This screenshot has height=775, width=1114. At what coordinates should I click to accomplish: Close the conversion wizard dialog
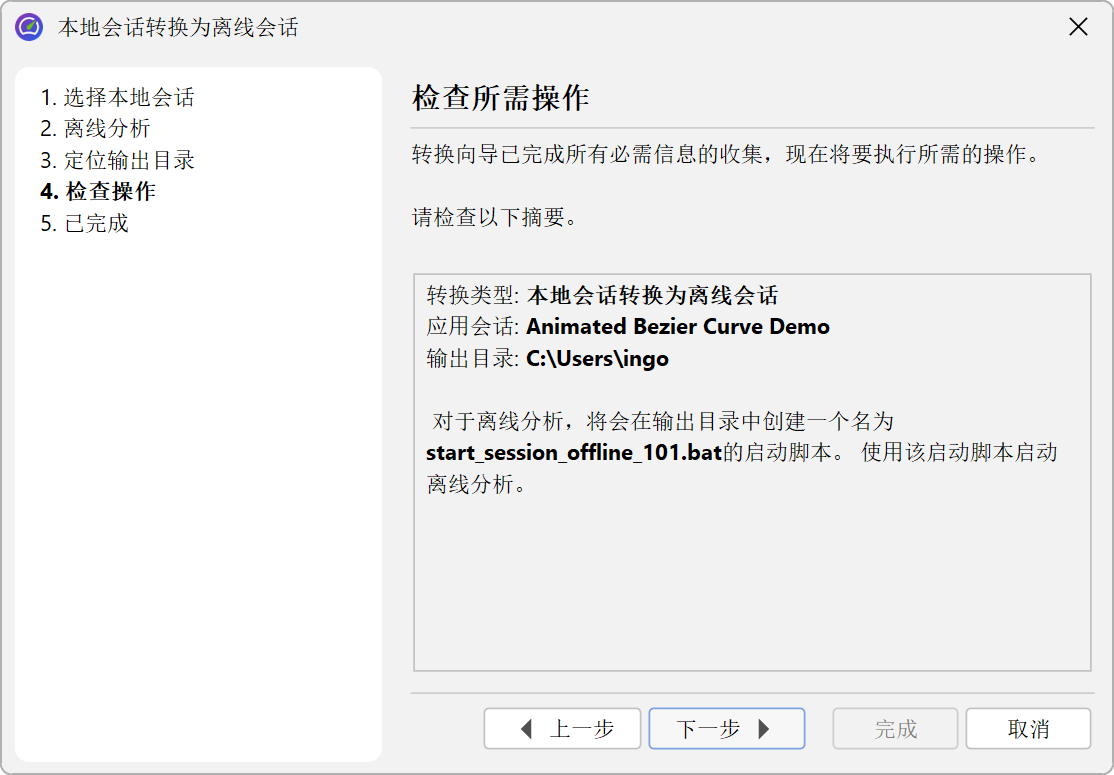click(1078, 27)
